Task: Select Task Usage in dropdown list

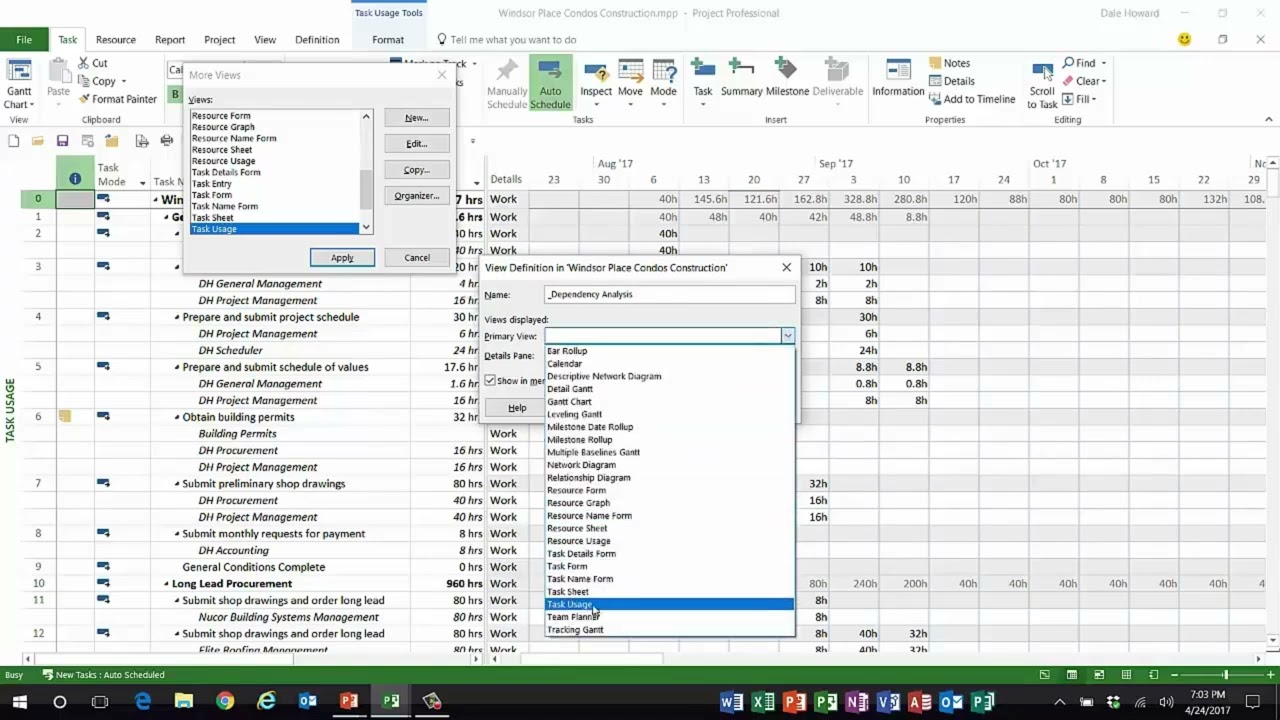Action: (x=669, y=604)
